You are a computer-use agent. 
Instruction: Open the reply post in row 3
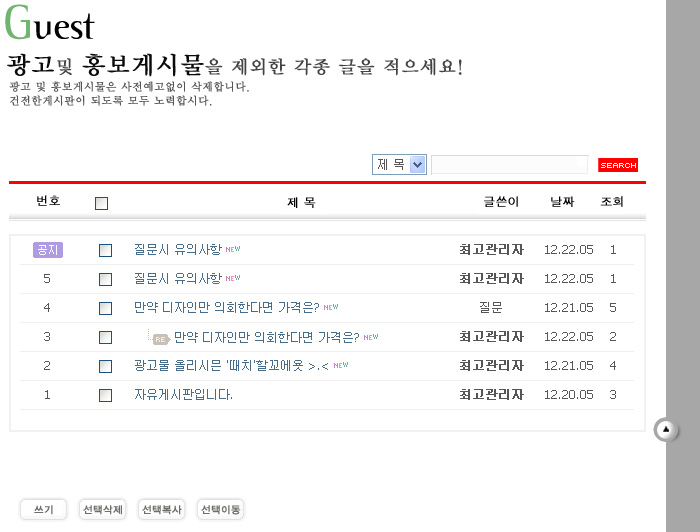tap(266, 337)
